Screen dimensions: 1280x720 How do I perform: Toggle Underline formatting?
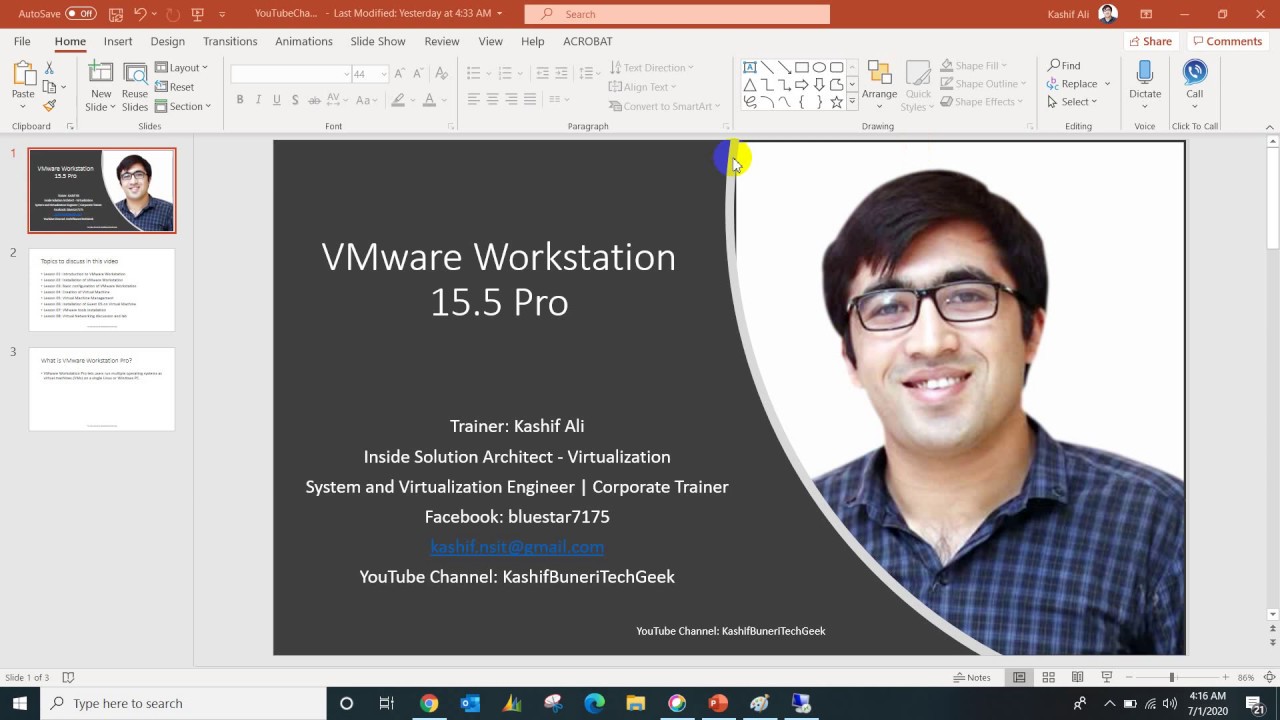click(x=277, y=100)
